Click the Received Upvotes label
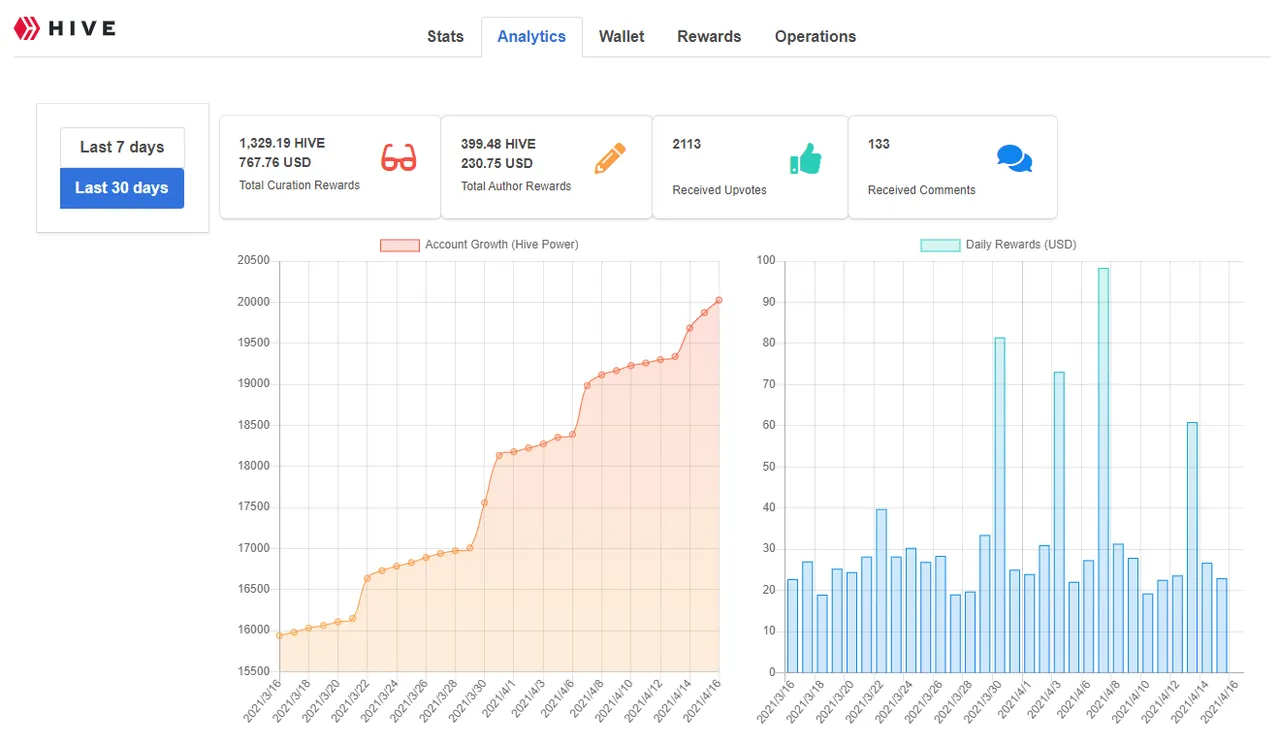This screenshot has width=1280, height=751. click(719, 190)
